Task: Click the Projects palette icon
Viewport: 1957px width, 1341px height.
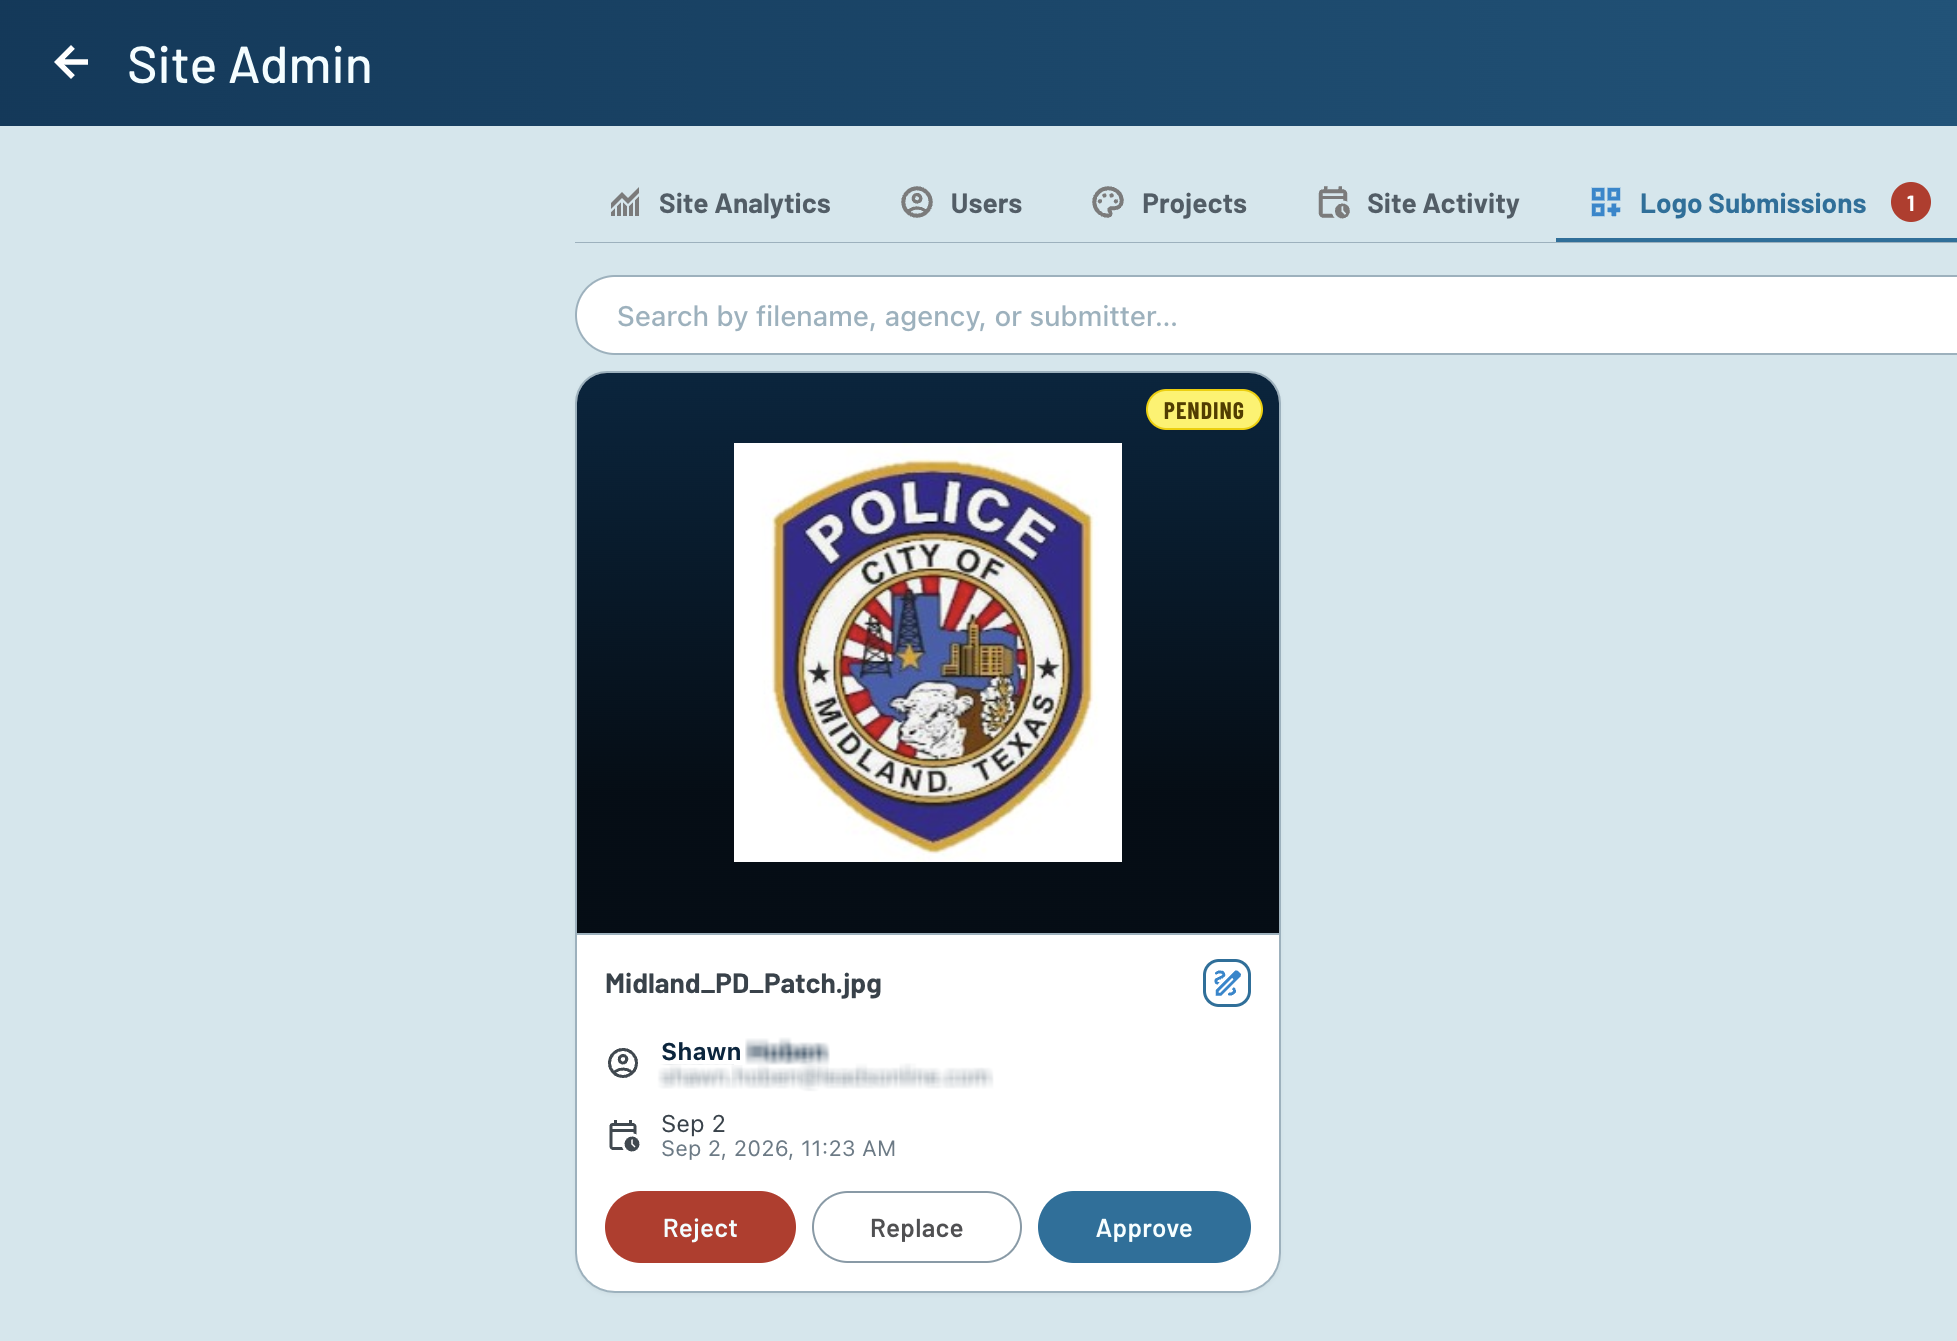Action: 1108,203
